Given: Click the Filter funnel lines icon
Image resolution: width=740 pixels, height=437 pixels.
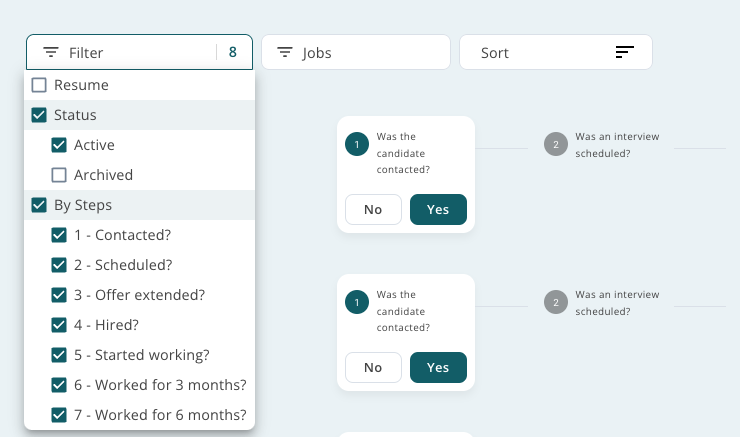Looking at the screenshot, I should (50, 52).
